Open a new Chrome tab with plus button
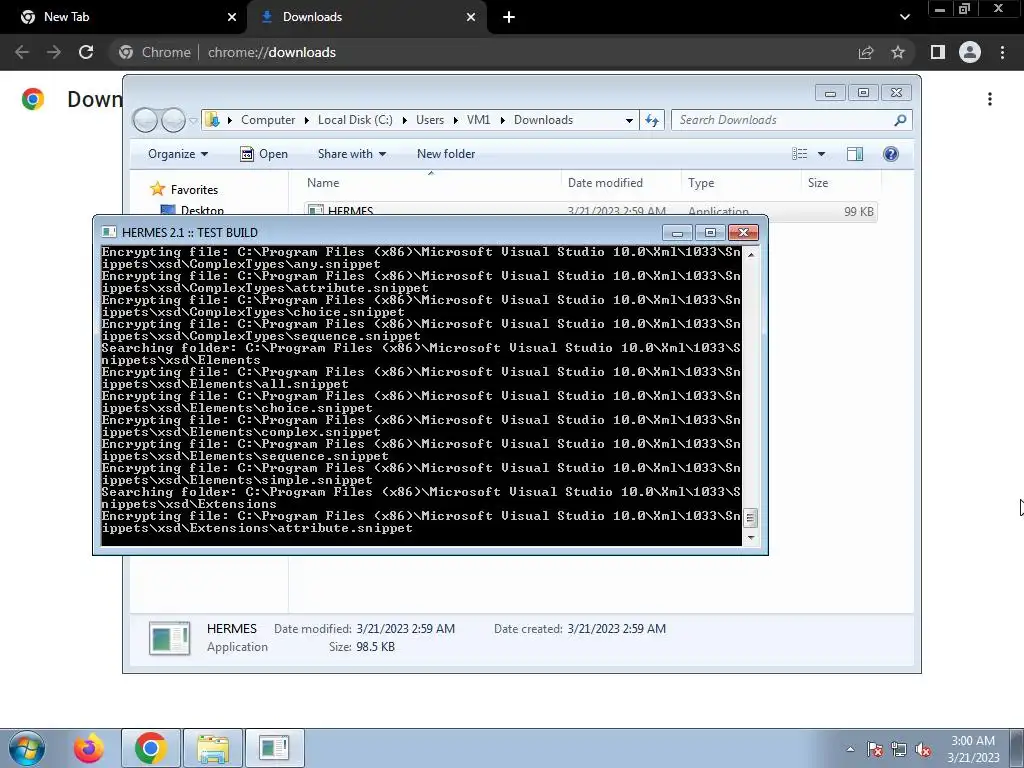This screenshot has width=1024, height=768. [x=509, y=17]
